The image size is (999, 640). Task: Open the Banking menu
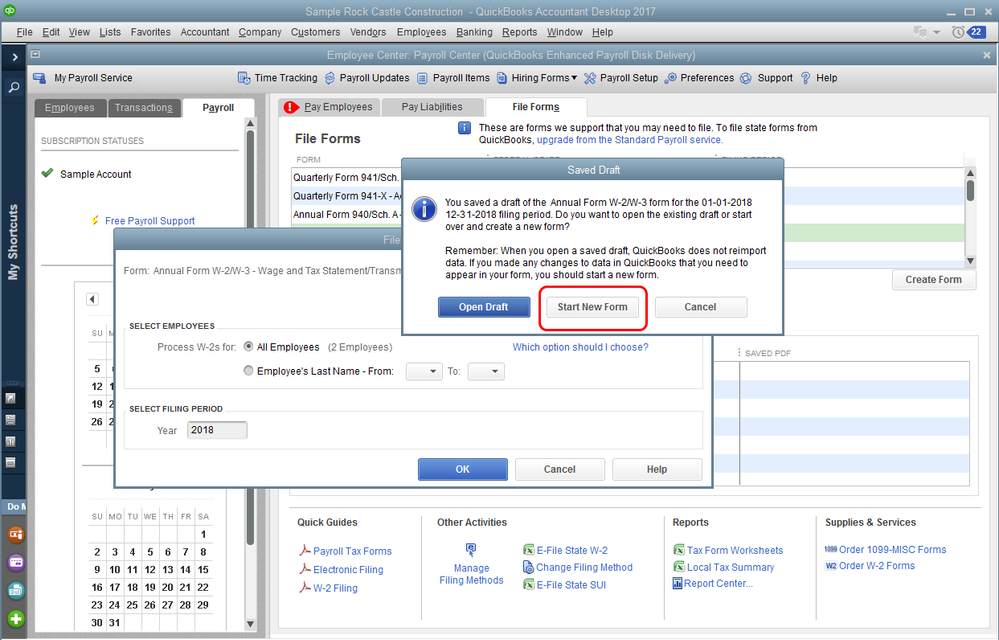(x=474, y=32)
